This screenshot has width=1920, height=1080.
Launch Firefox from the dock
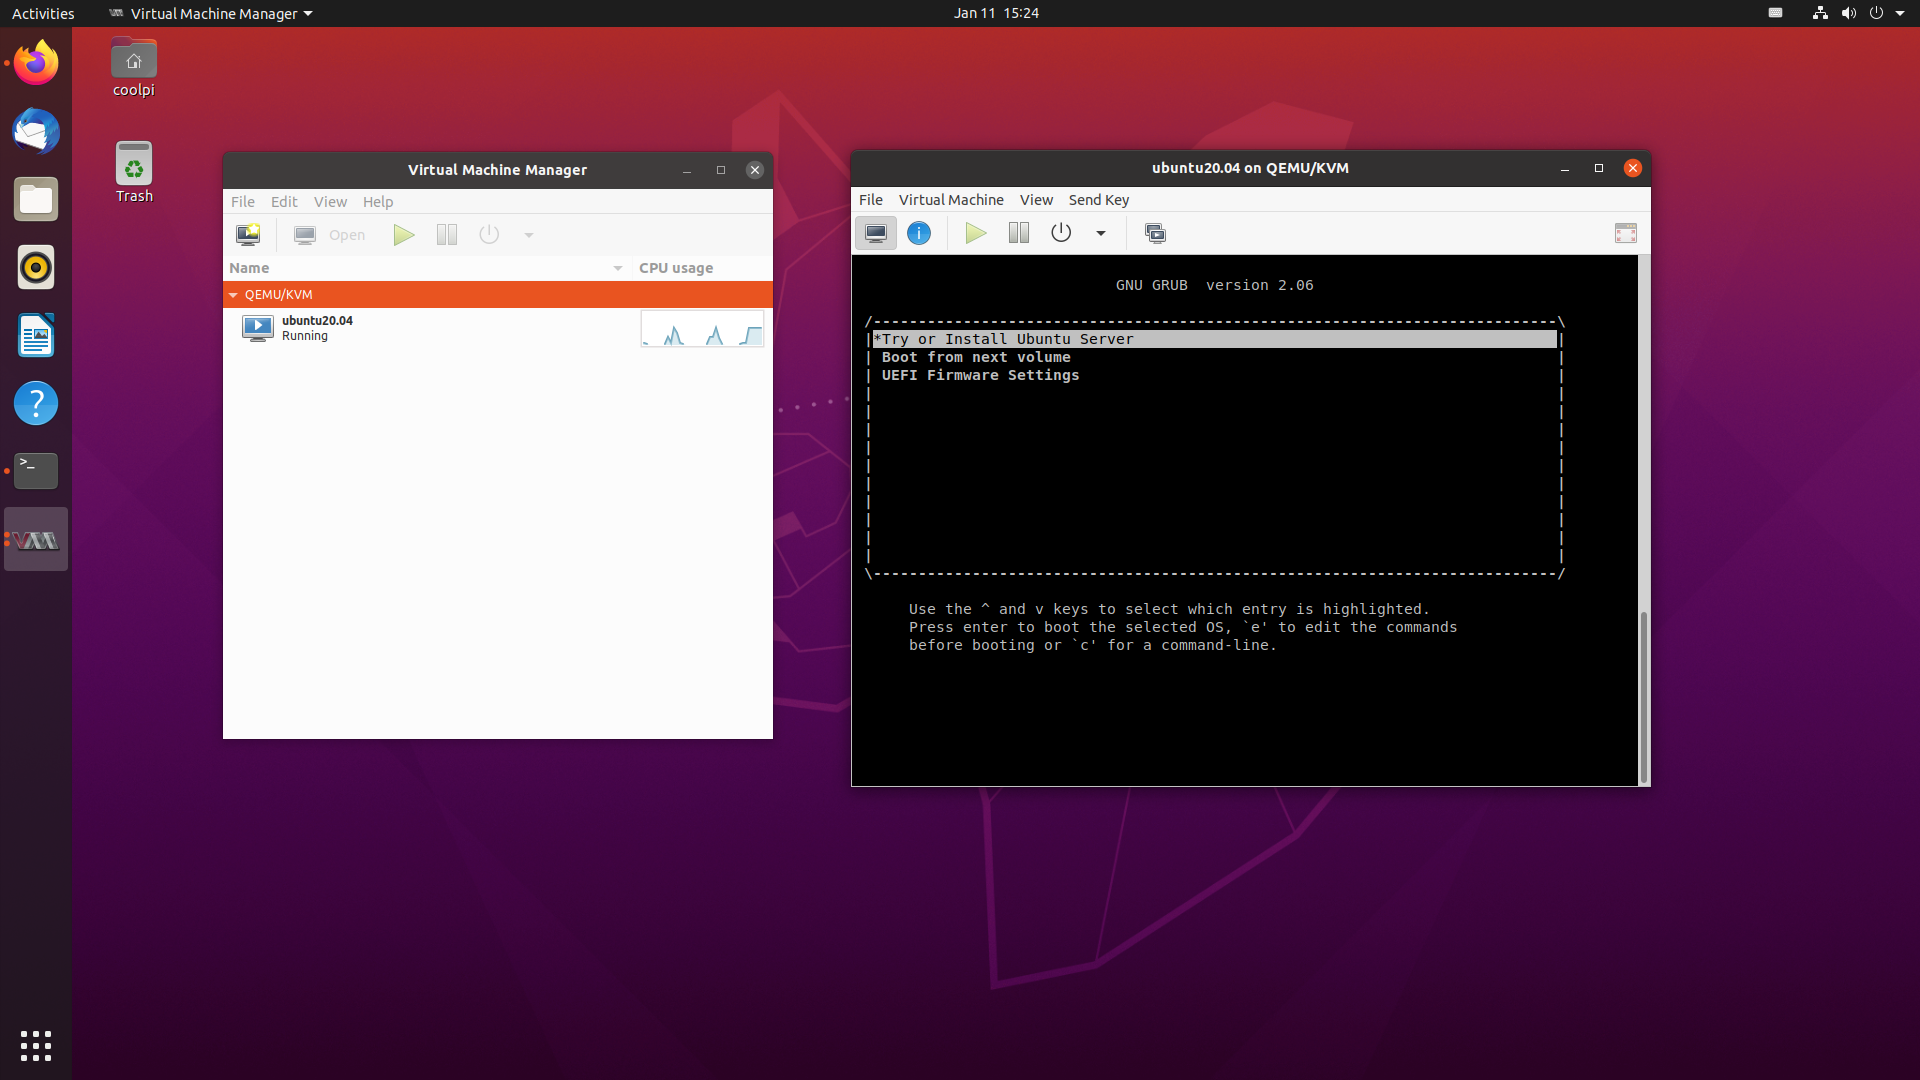[x=36, y=63]
